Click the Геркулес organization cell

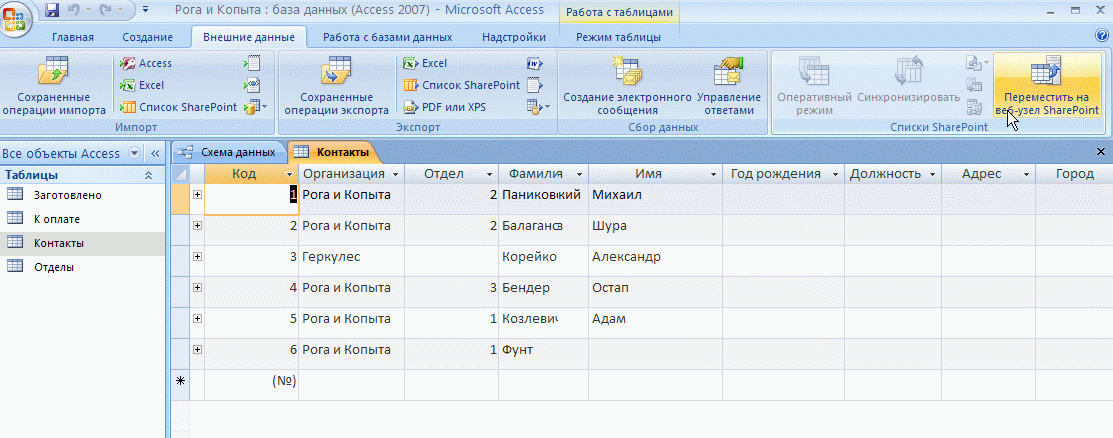tap(351, 261)
